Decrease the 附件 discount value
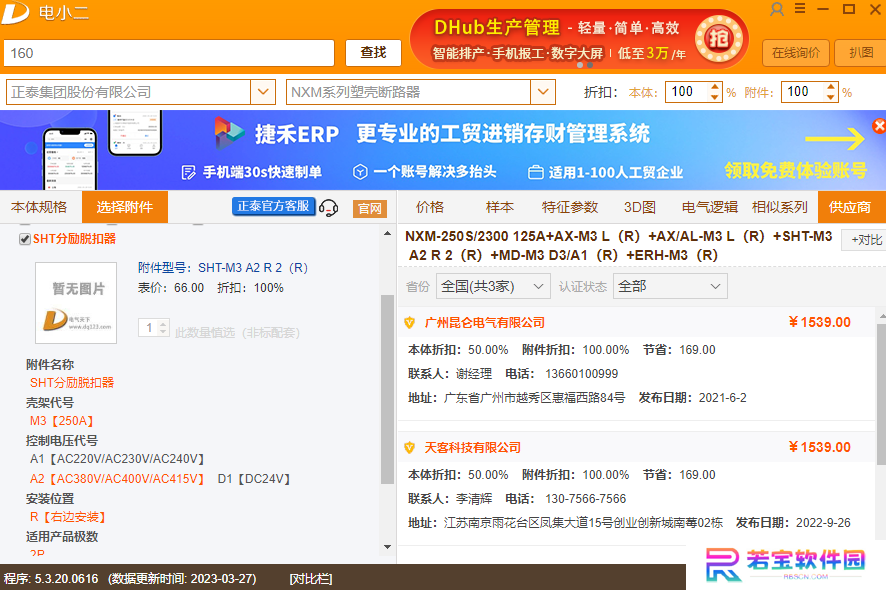The image size is (886, 590). (x=831, y=97)
